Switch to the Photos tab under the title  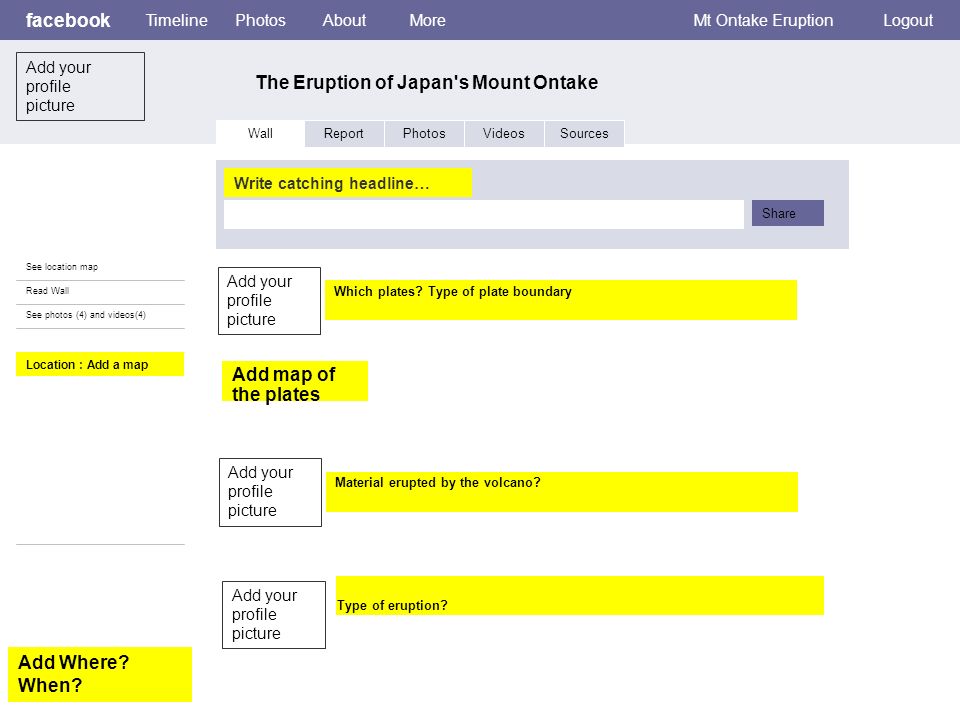424,133
